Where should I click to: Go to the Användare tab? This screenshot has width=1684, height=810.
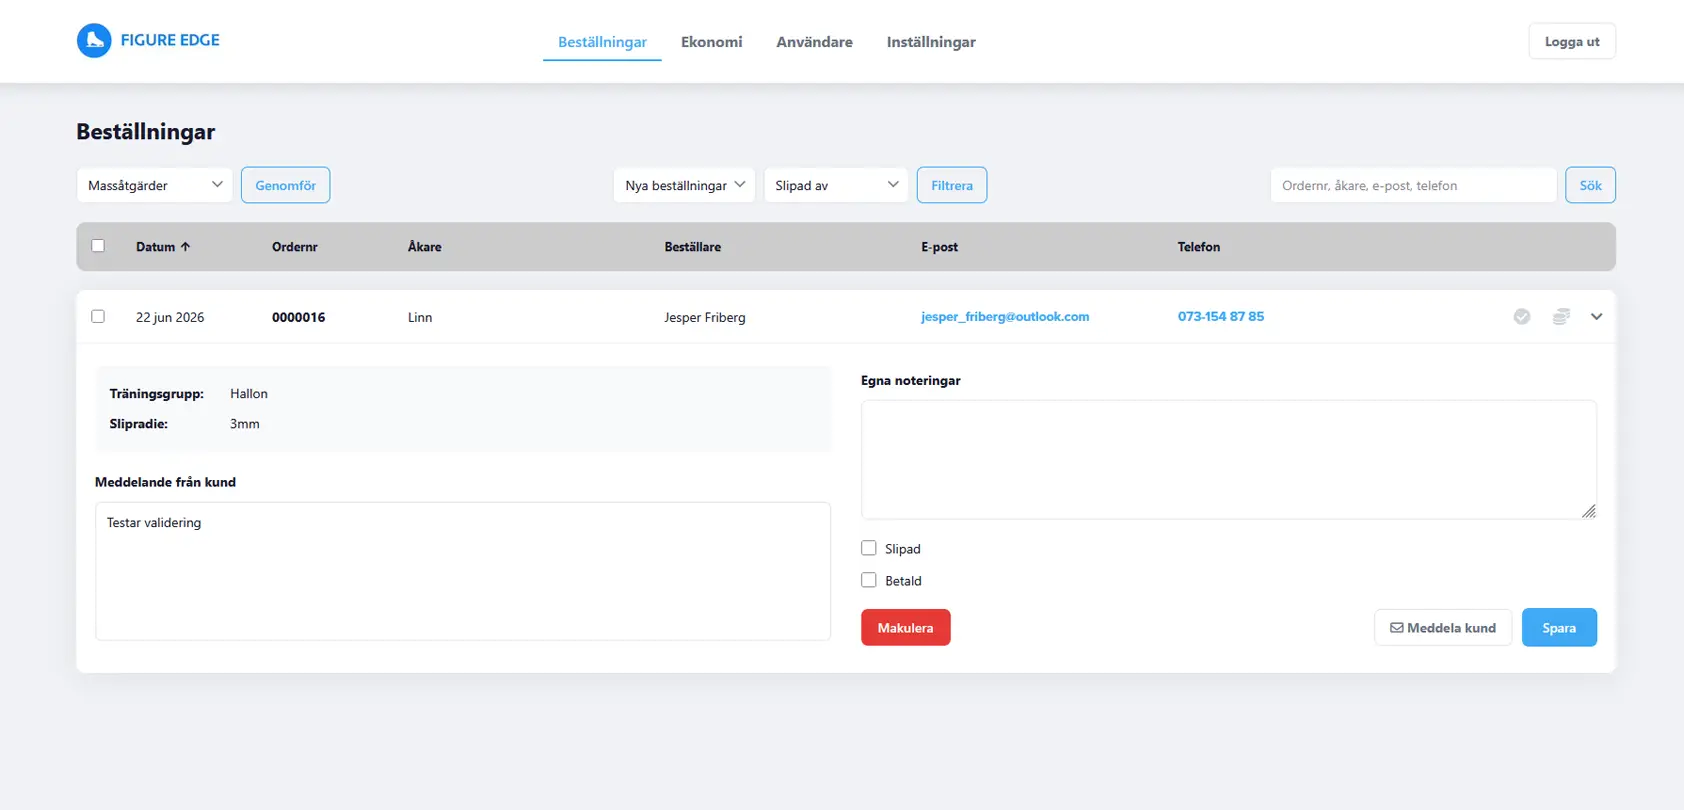coord(815,42)
